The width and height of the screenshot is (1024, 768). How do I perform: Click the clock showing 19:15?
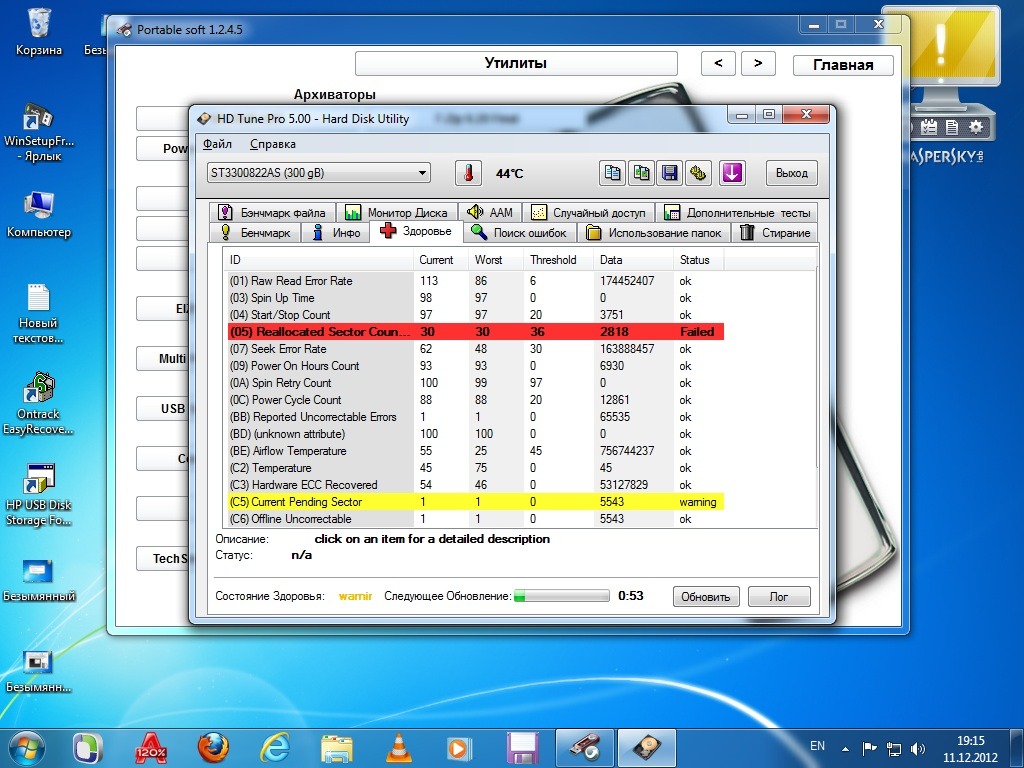pos(970,741)
